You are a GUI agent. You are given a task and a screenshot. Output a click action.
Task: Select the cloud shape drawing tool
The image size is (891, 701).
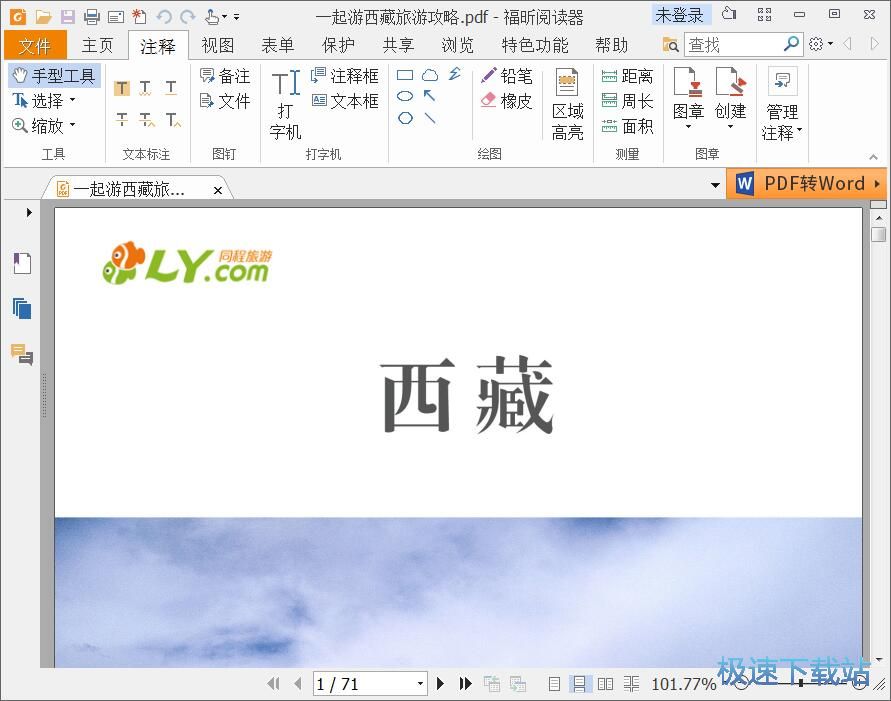[431, 74]
